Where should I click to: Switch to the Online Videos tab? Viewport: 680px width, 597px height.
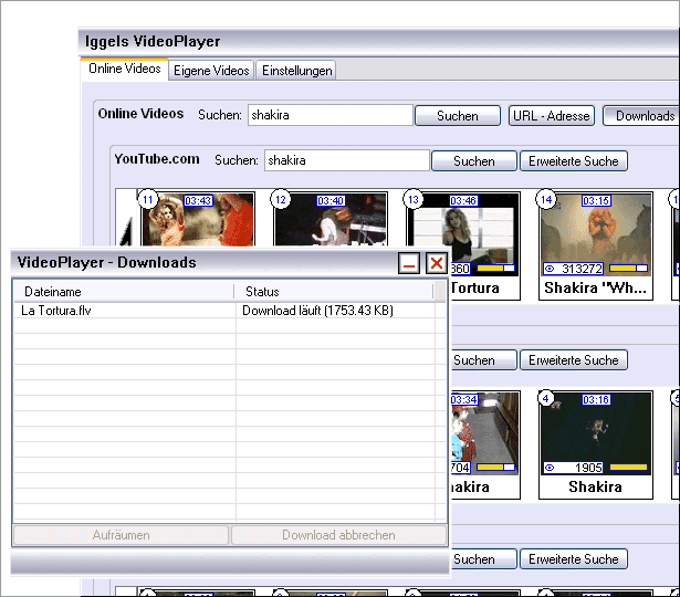click(x=124, y=69)
